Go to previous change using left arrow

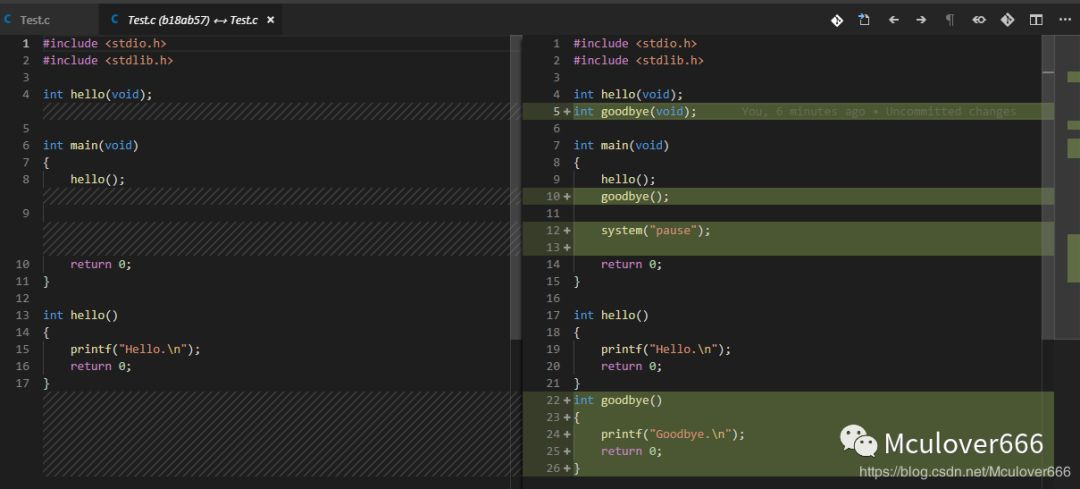893,19
